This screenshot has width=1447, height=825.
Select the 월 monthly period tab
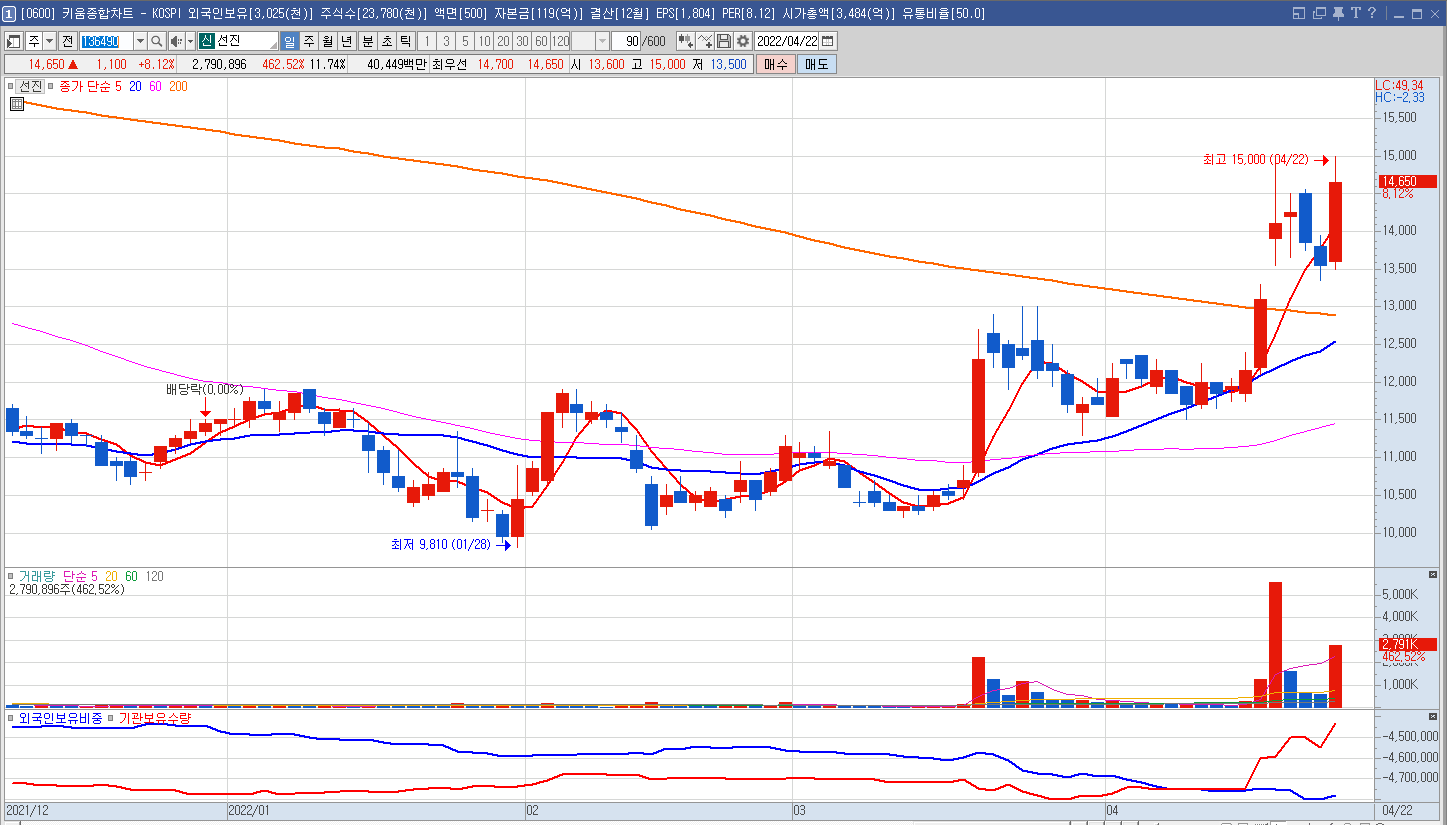click(327, 41)
